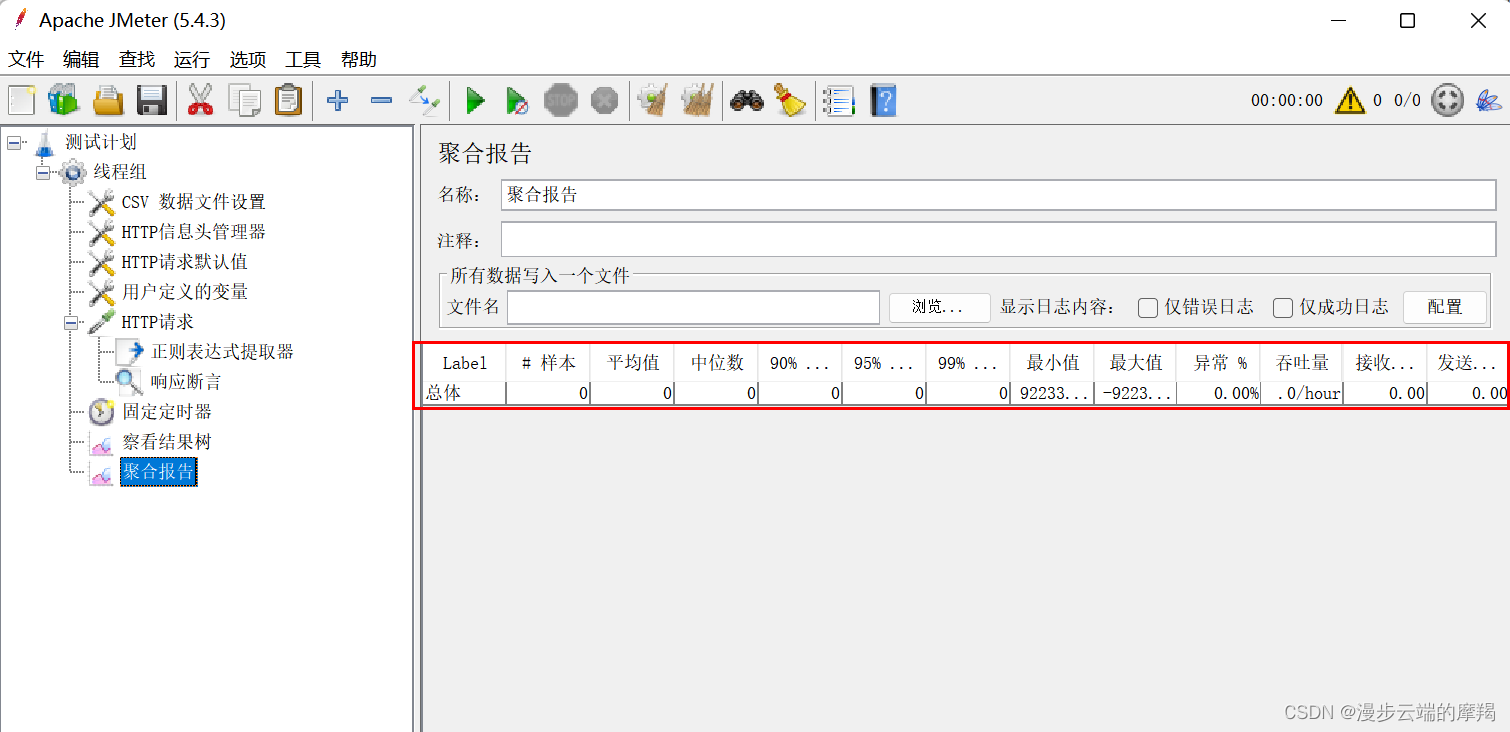Open the 文件 menu
The width and height of the screenshot is (1510, 732).
tap(26, 60)
